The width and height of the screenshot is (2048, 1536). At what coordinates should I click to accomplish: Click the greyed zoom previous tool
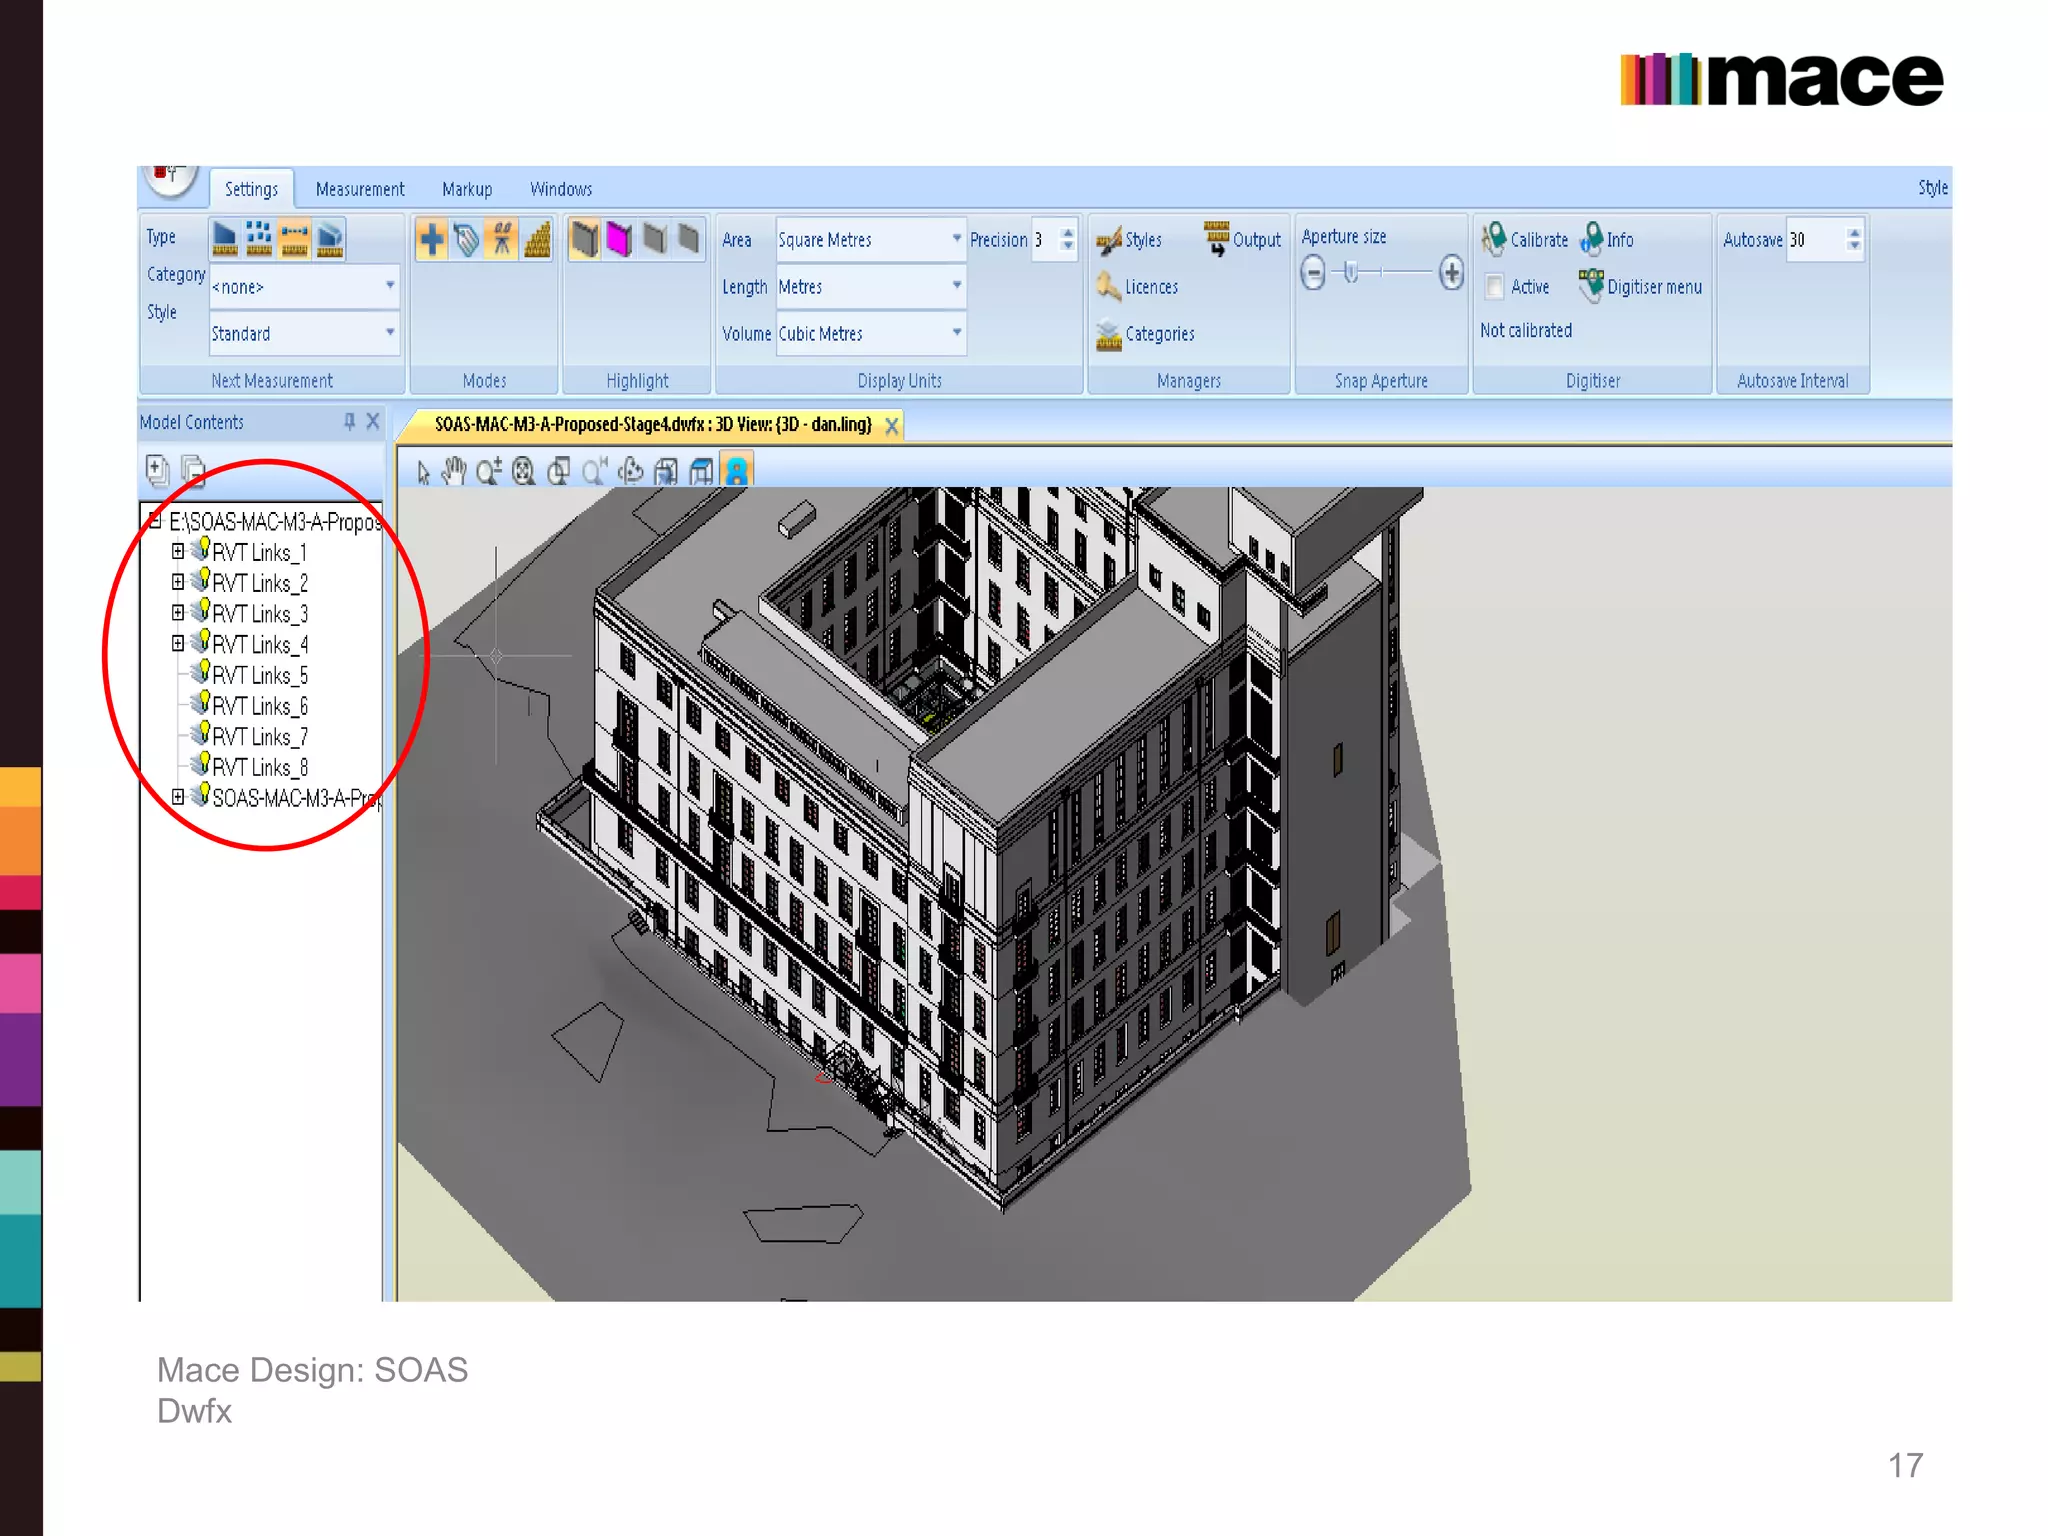coord(595,471)
